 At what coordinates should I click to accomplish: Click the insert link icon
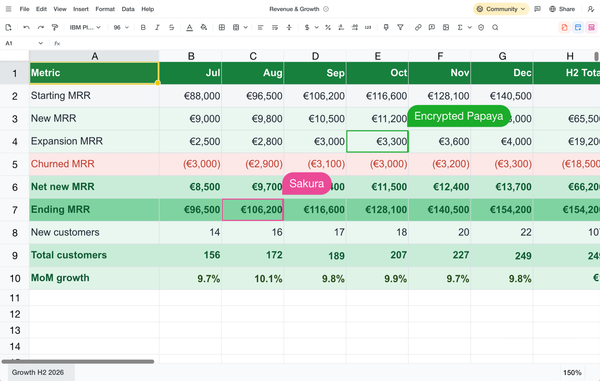point(418,27)
